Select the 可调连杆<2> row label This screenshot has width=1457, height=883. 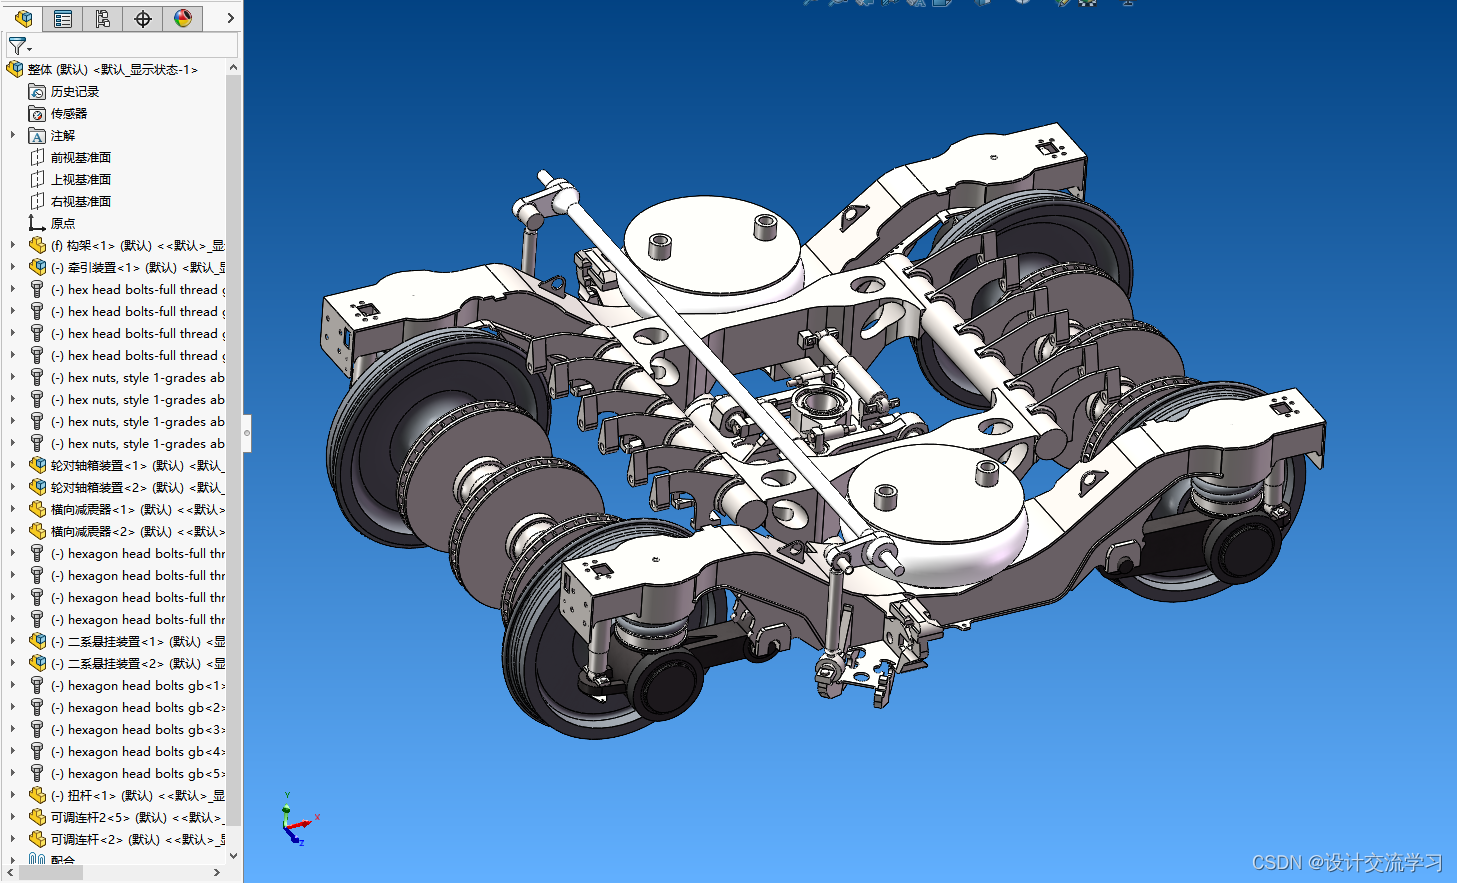point(138,839)
